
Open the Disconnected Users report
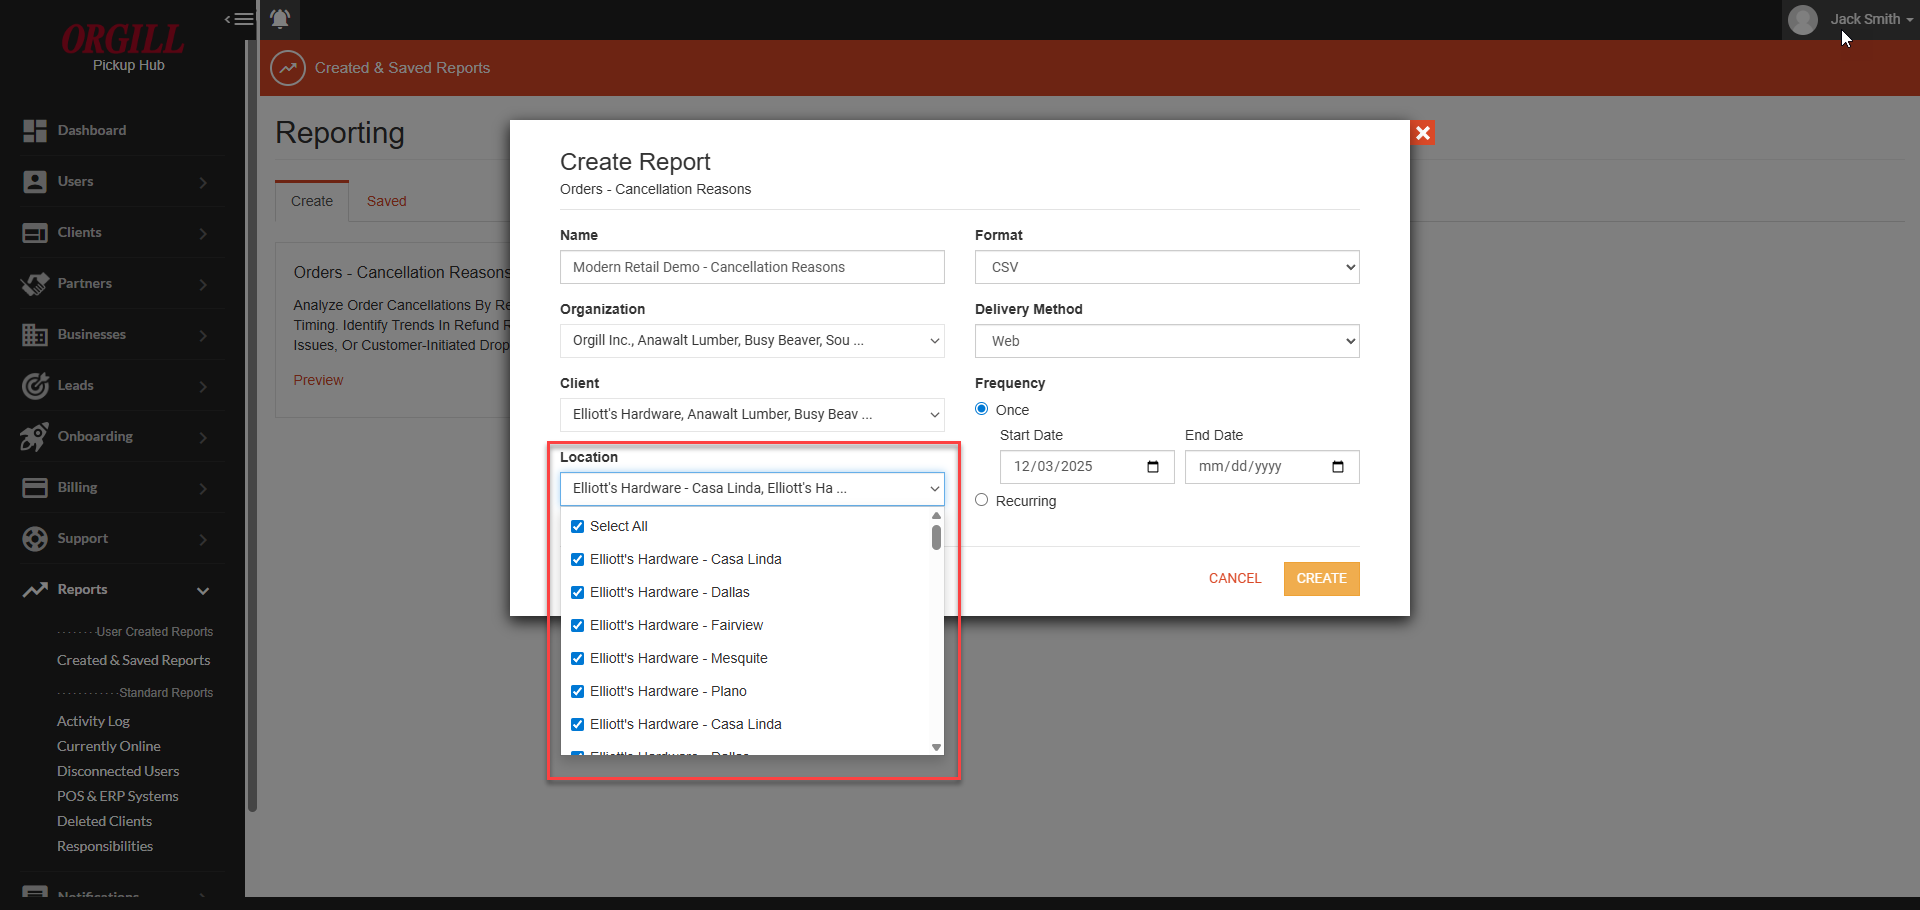(x=118, y=771)
